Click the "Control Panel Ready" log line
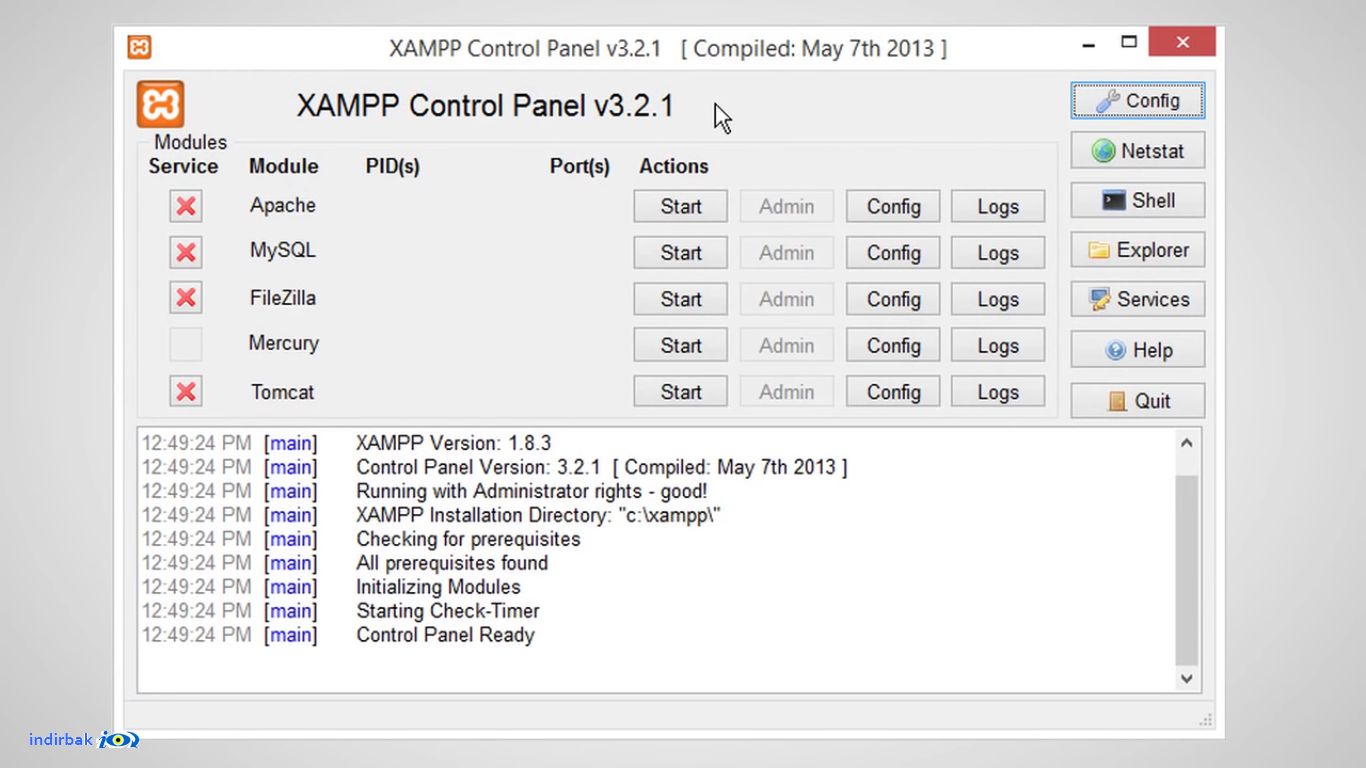 (445, 635)
